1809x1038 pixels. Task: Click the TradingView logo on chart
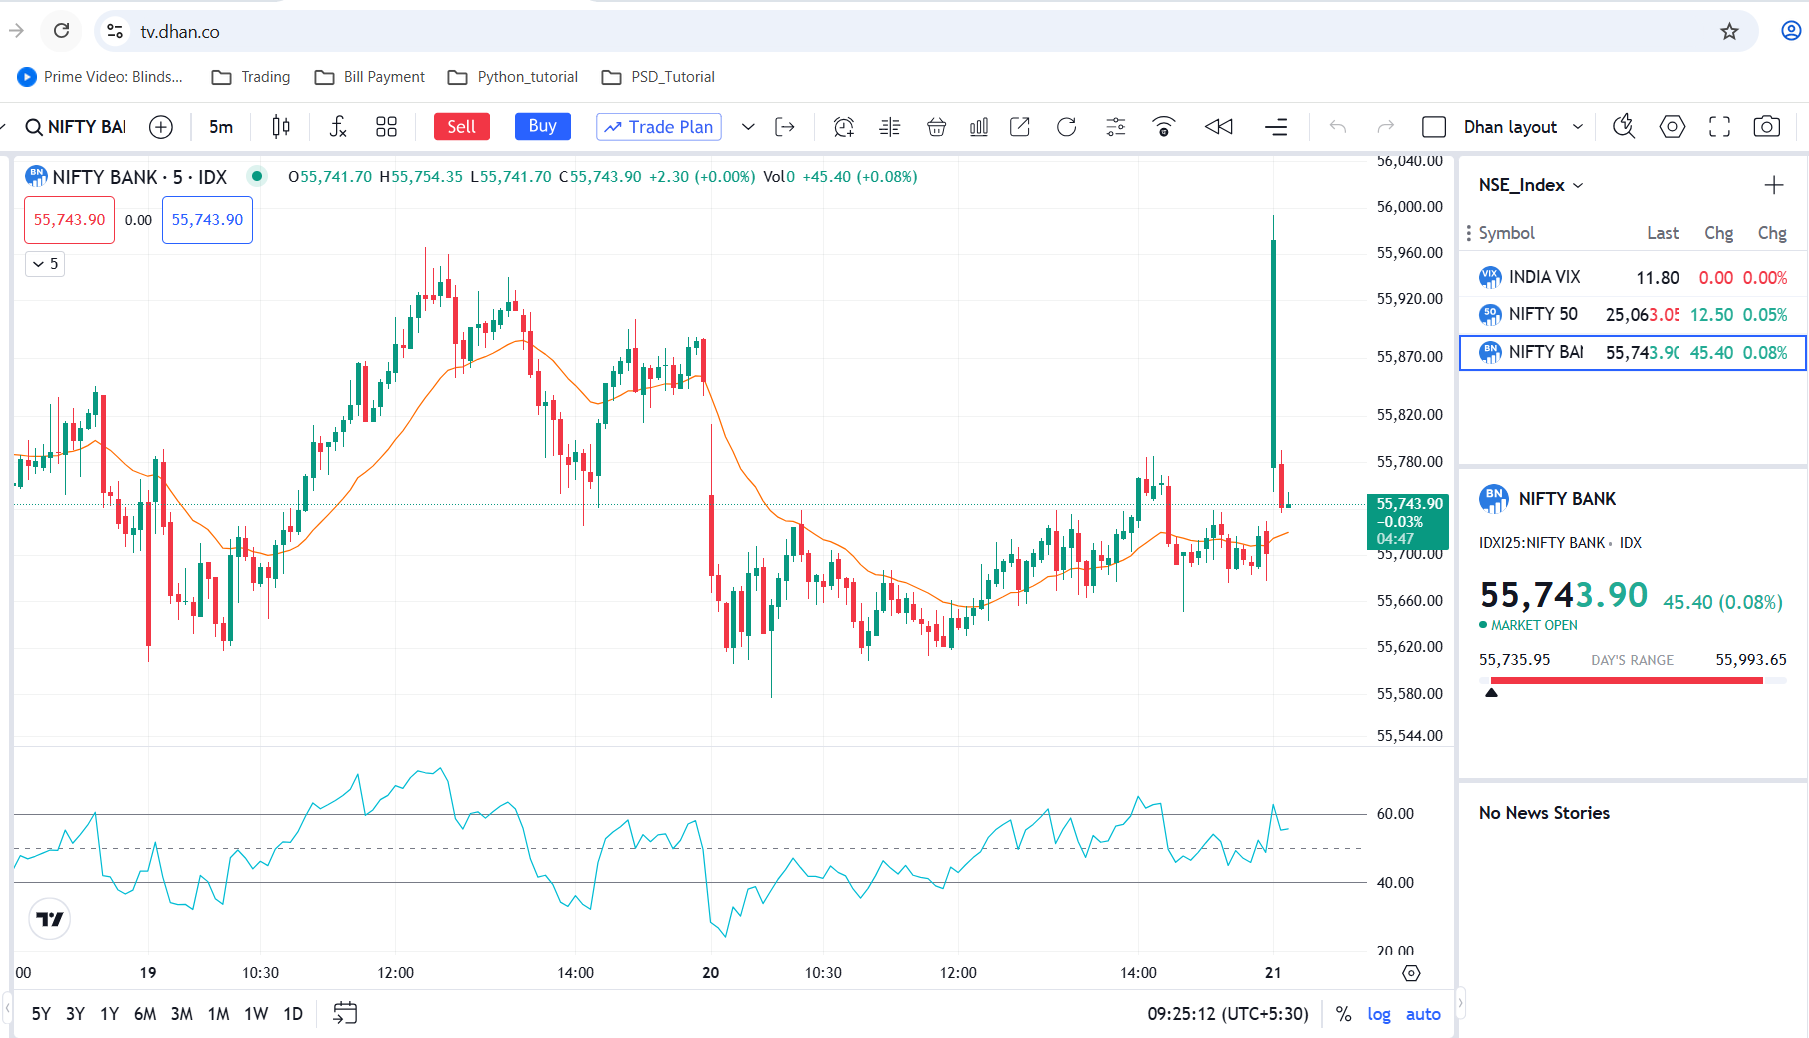pyautogui.click(x=50, y=919)
